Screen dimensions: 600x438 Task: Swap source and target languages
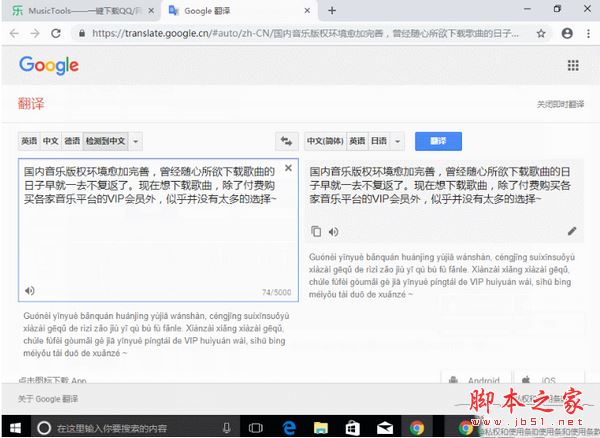point(288,142)
